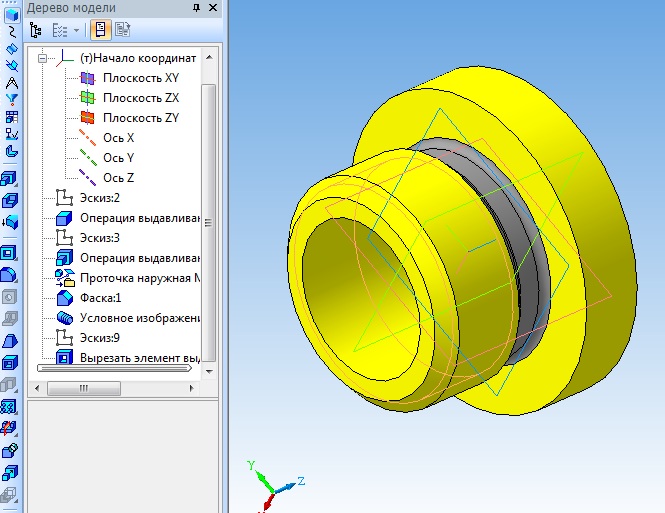Select Эскиз:9 in the model tree
This screenshot has width=665, height=513.
[x=100, y=338]
